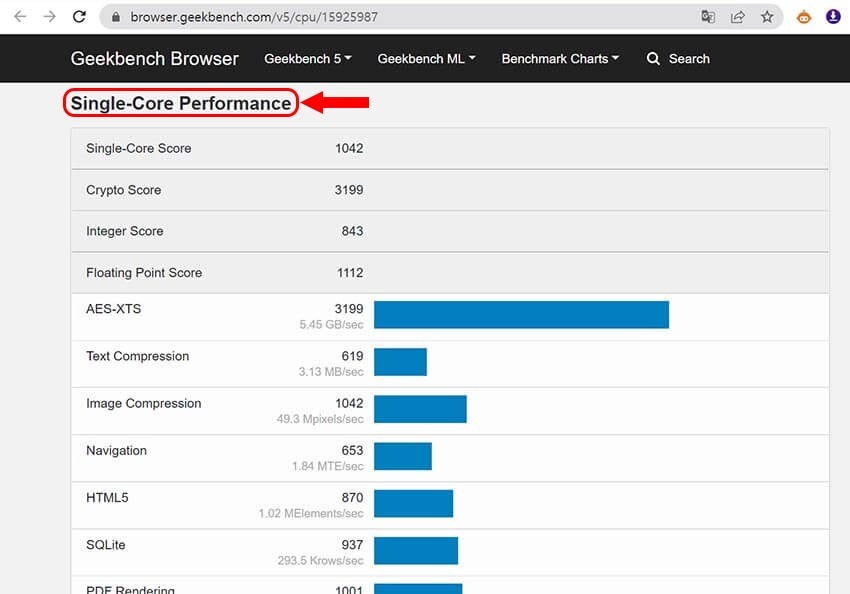The width and height of the screenshot is (850, 594).
Task: Expand the Geekbench ML dropdown menu
Action: click(x=427, y=59)
